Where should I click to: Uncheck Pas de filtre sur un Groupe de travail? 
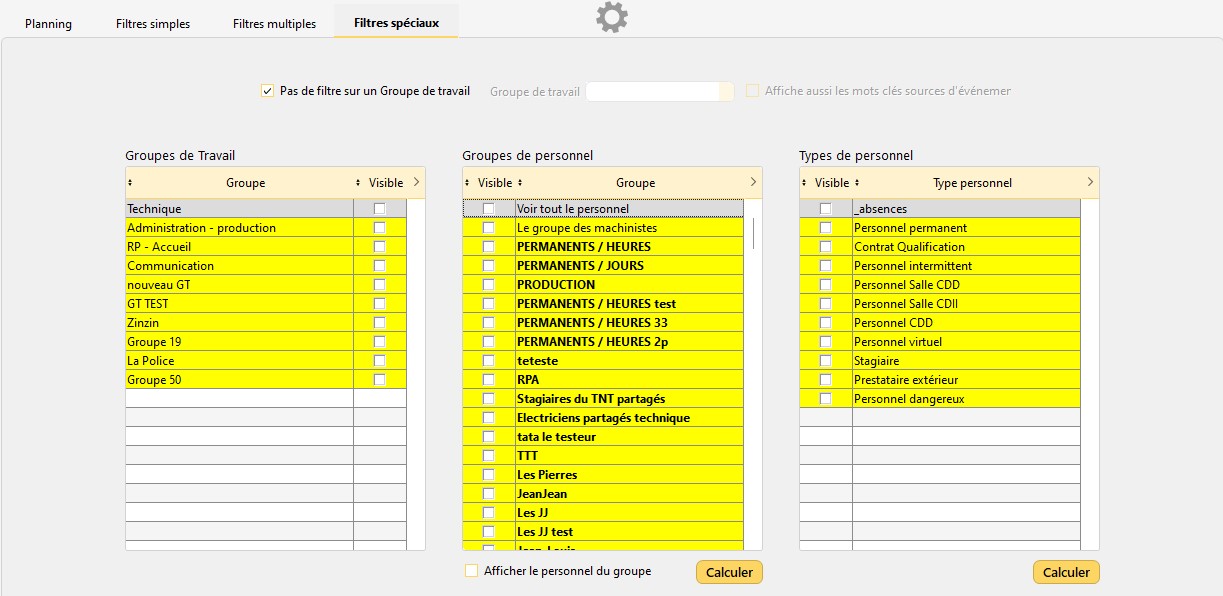tap(267, 91)
